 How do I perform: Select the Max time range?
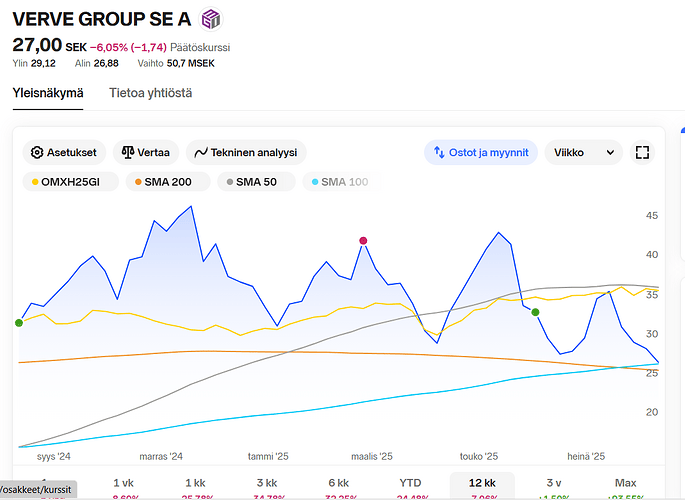(625, 483)
